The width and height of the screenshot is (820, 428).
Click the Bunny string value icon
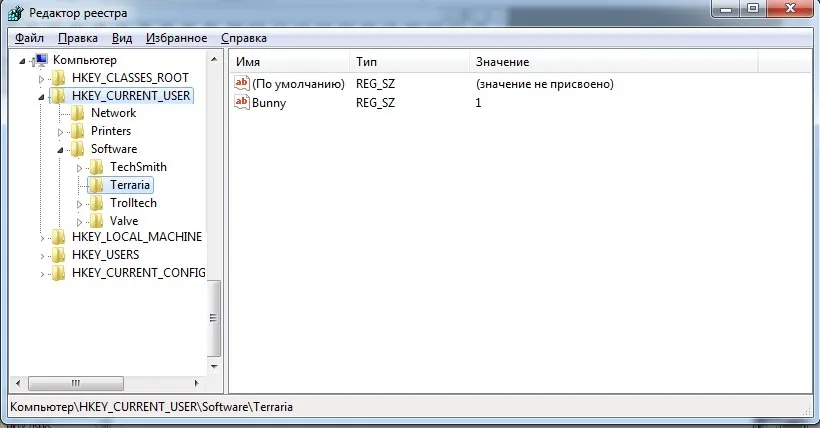[x=241, y=103]
